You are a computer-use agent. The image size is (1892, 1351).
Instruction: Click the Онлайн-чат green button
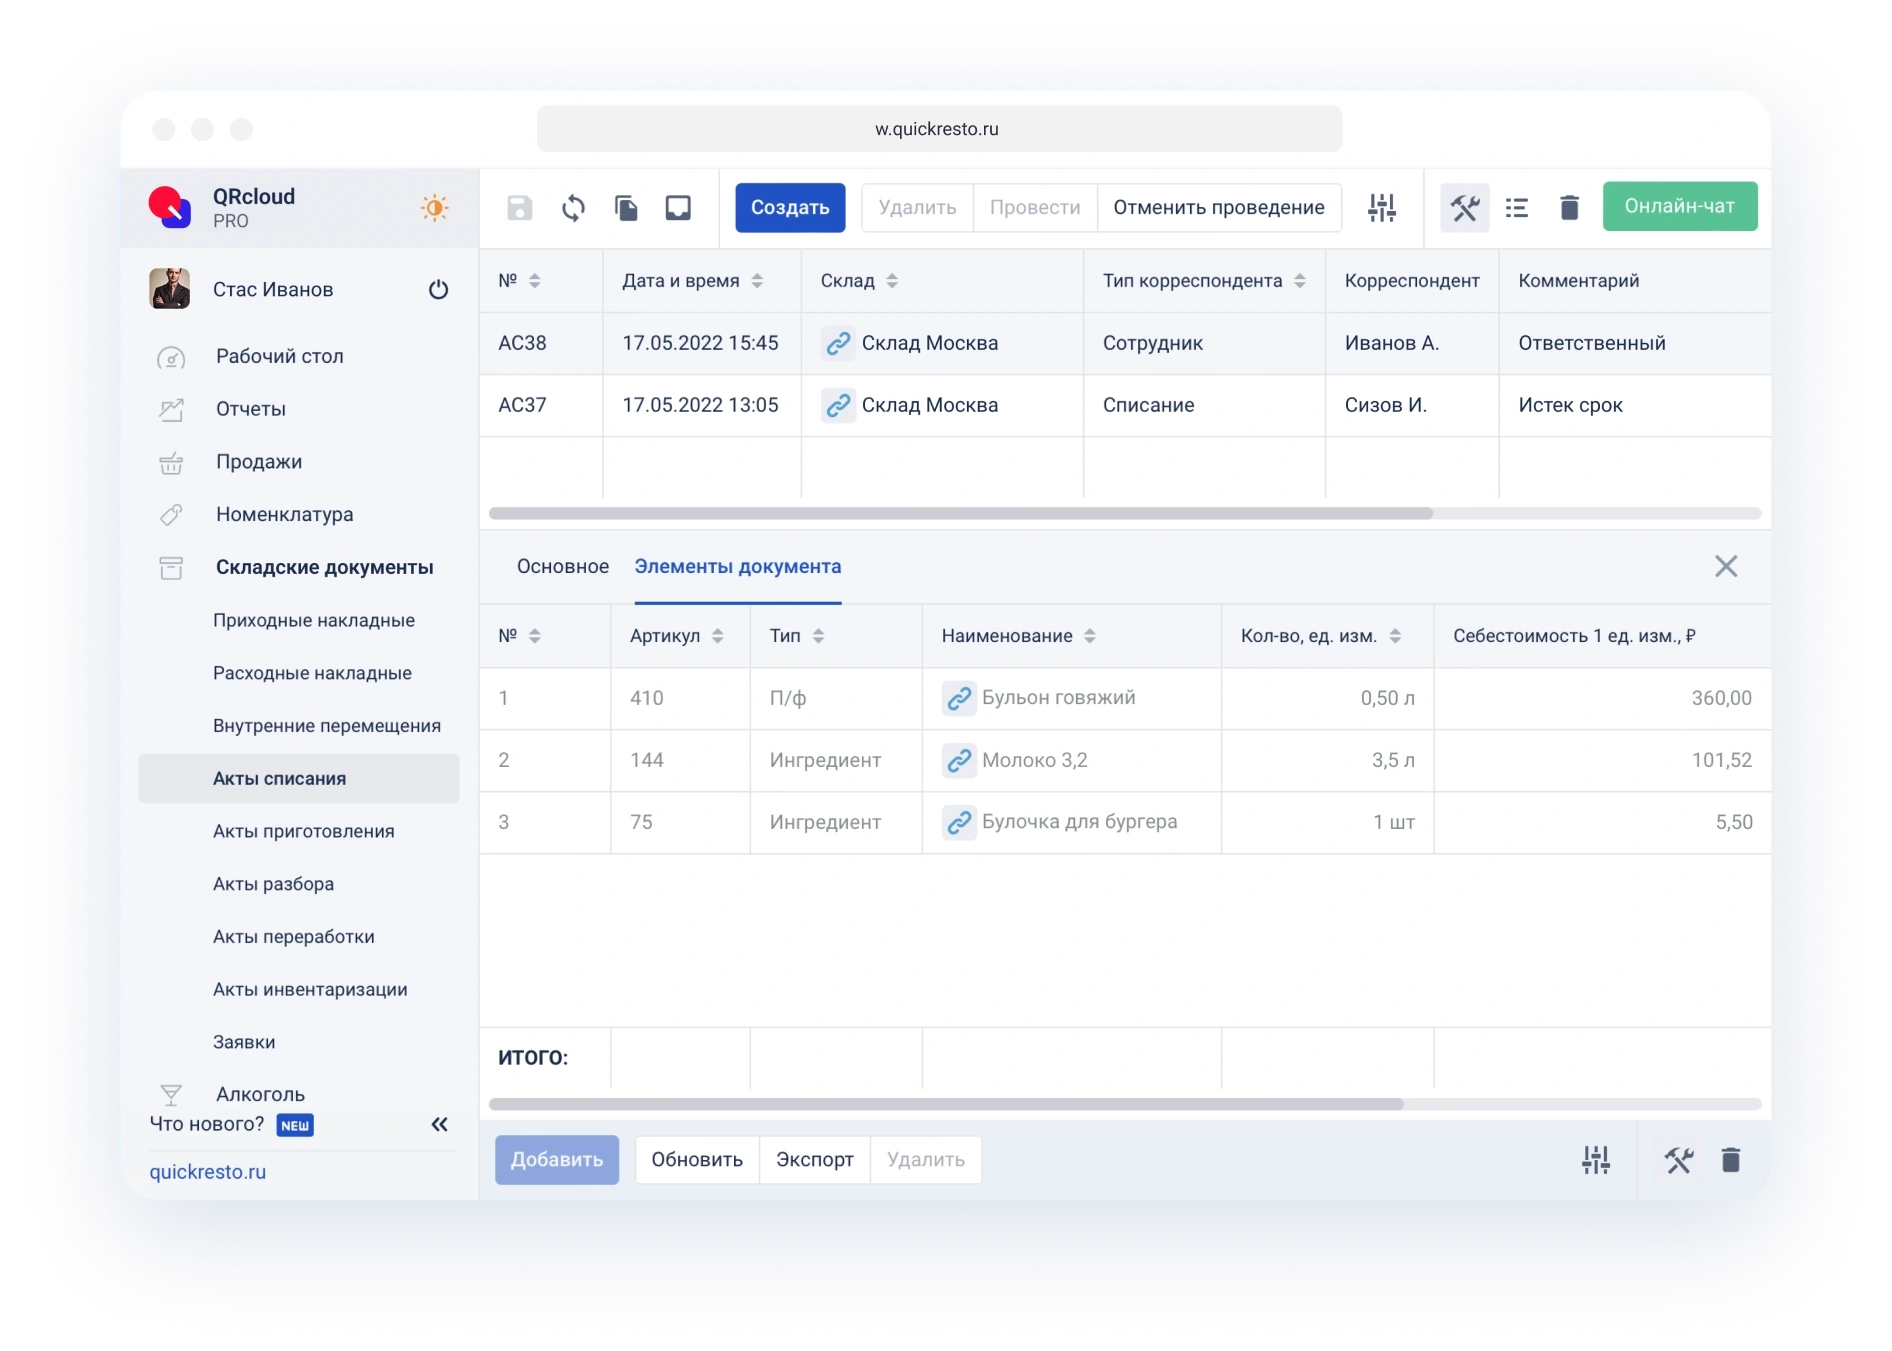point(1679,206)
